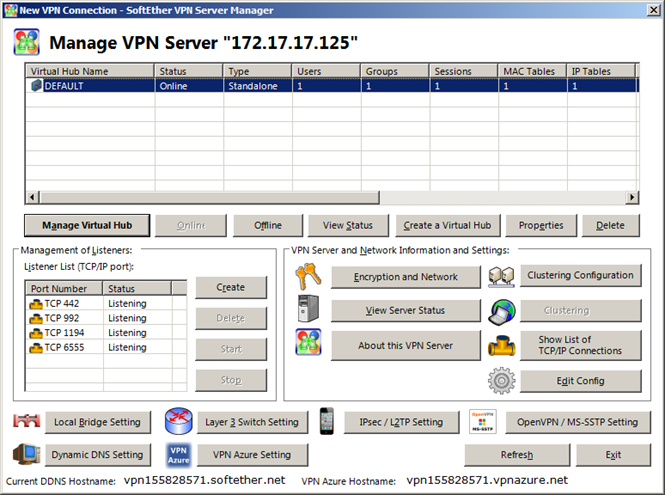Click the gear icon beside Edit Config
The height and width of the screenshot is (495, 665).
(x=501, y=380)
